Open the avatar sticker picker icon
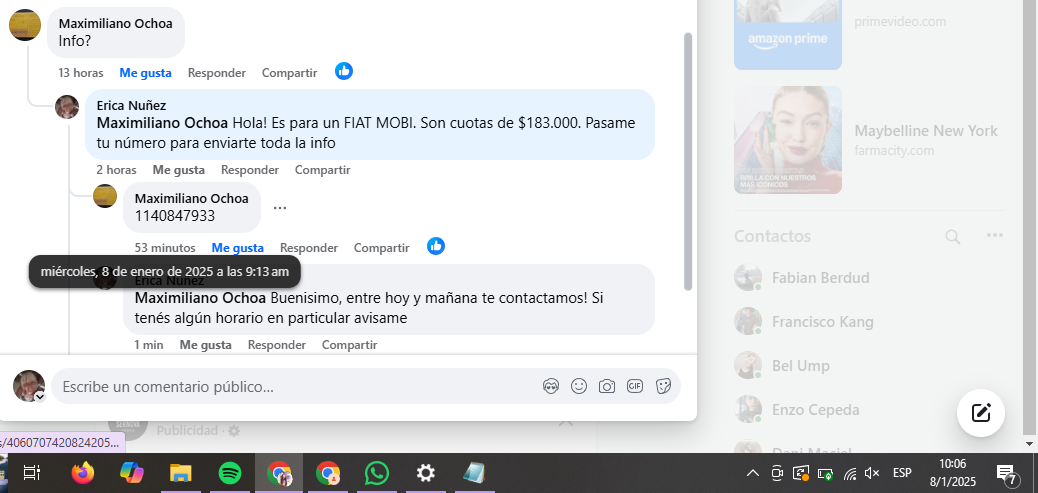1038x493 pixels. (x=551, y=386)
